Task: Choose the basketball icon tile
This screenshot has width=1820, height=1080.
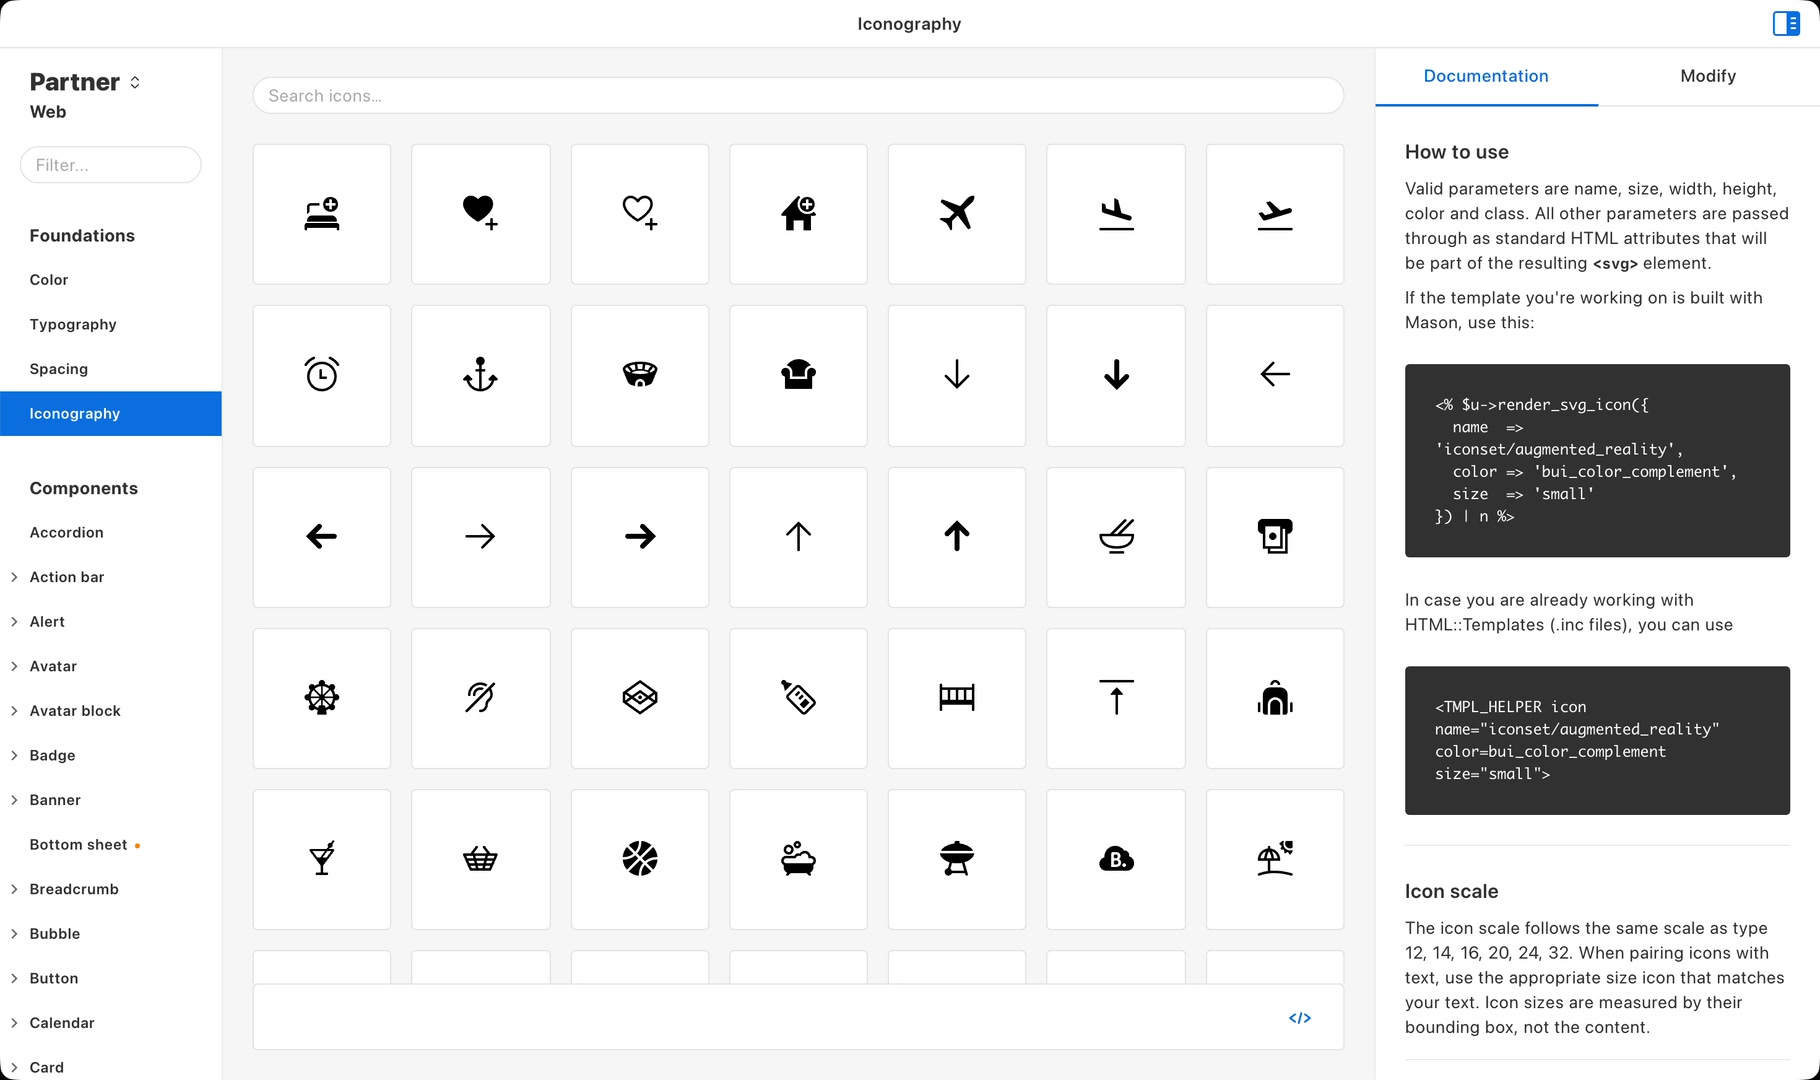Action: click(x=640, y=859)
